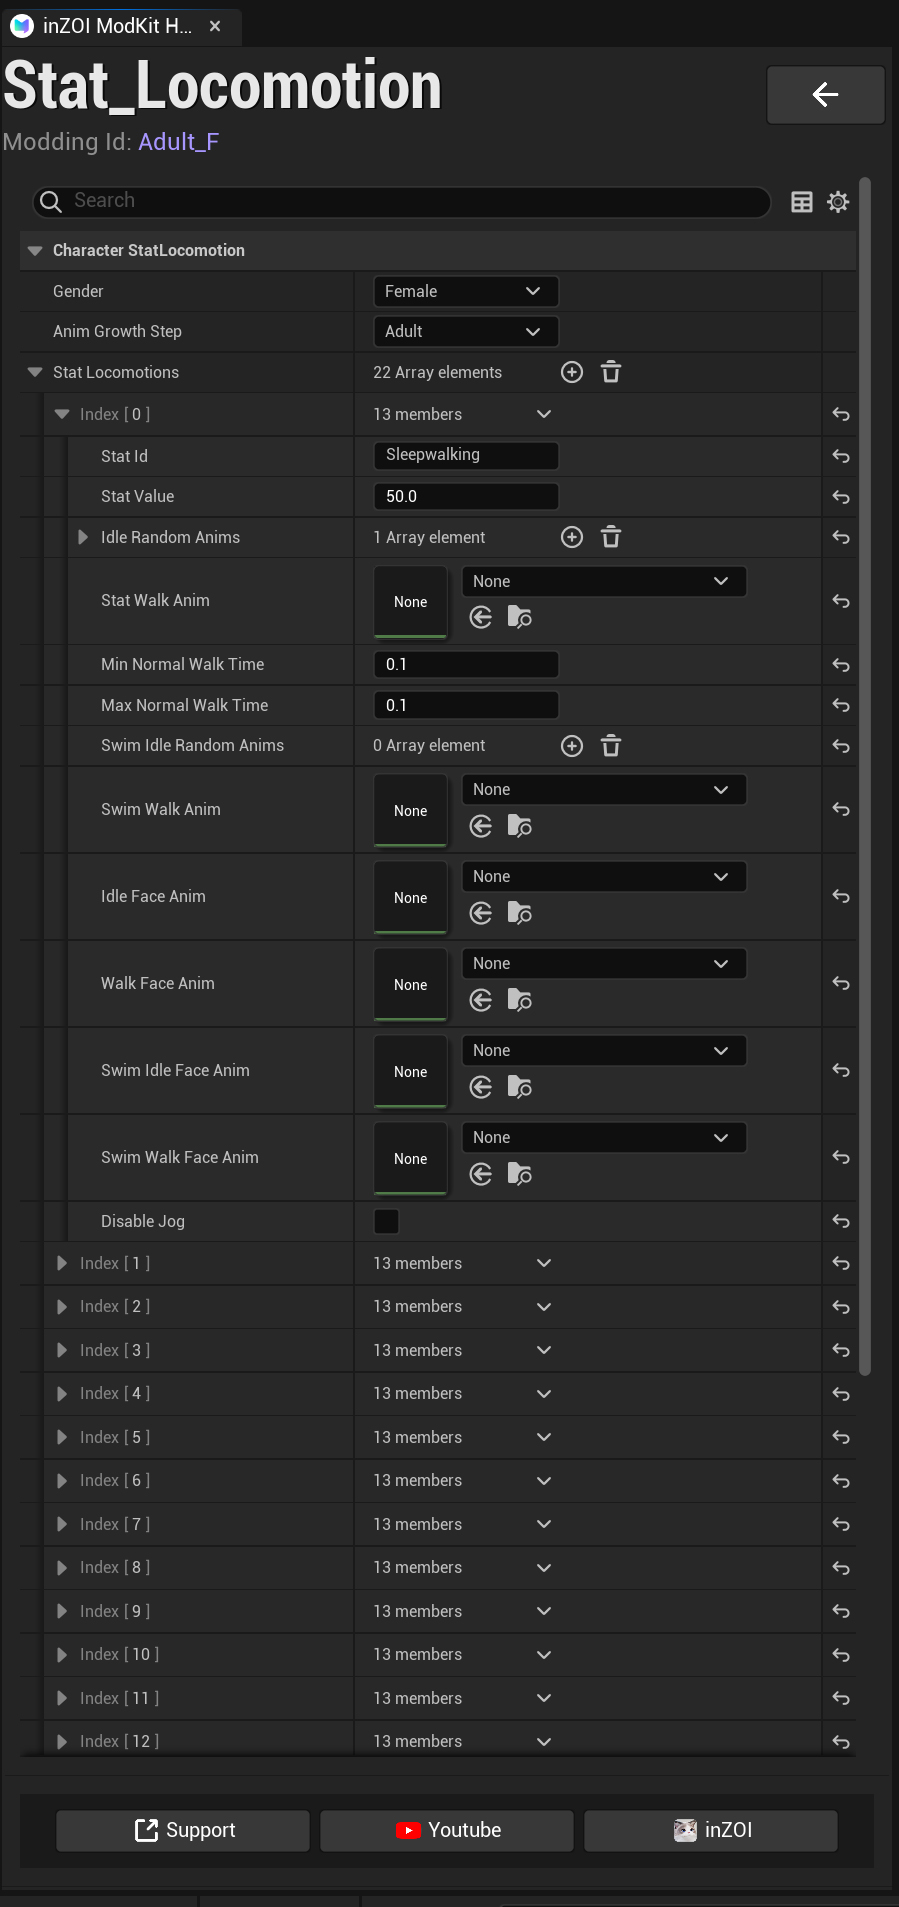Expand Index [ 5 ] entry
Image resolution: width=899 pixels, height=1907 pixels.
pyautogui.click(x=62, y=1437)
